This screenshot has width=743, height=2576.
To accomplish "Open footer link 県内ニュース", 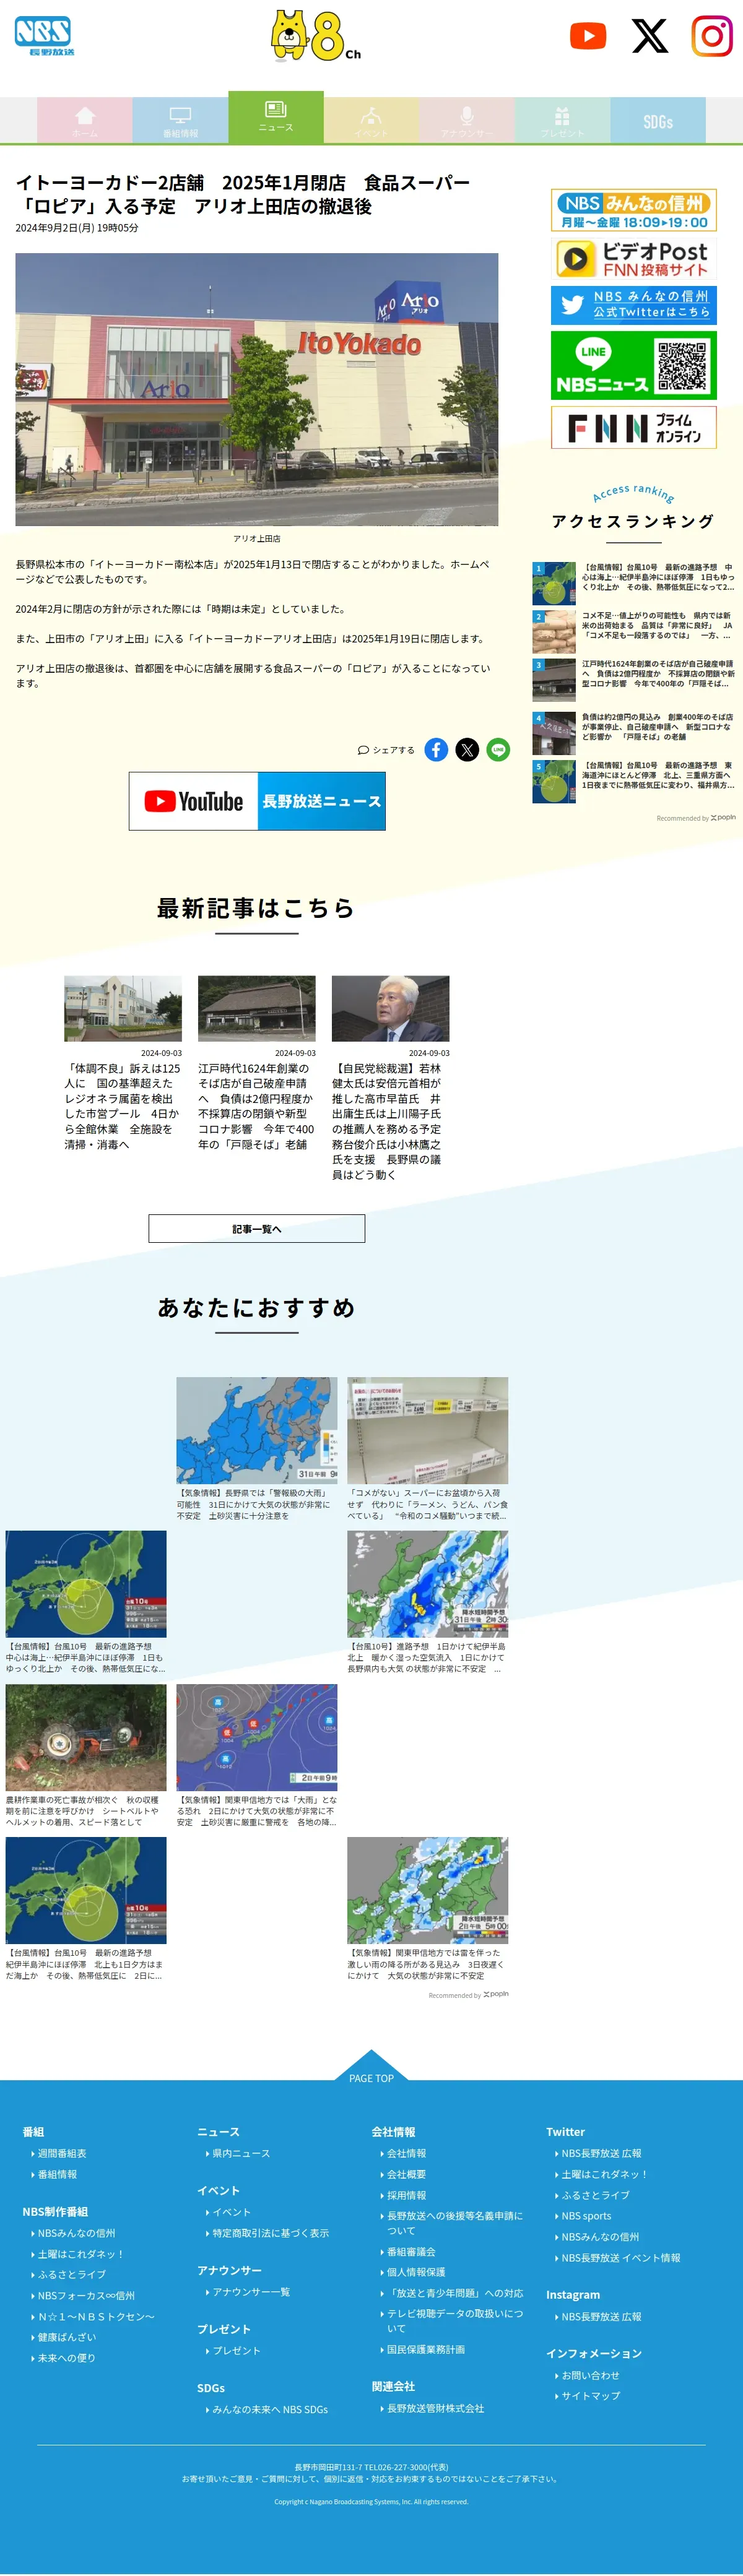I will 241,2153.
